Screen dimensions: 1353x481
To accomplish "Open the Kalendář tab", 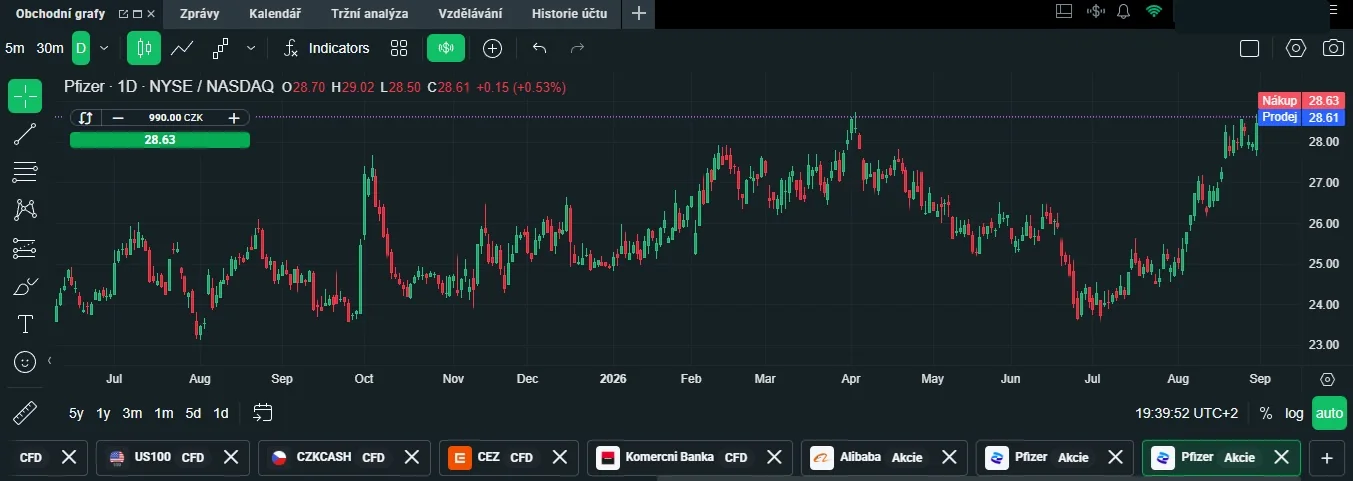I will [274, 14].
